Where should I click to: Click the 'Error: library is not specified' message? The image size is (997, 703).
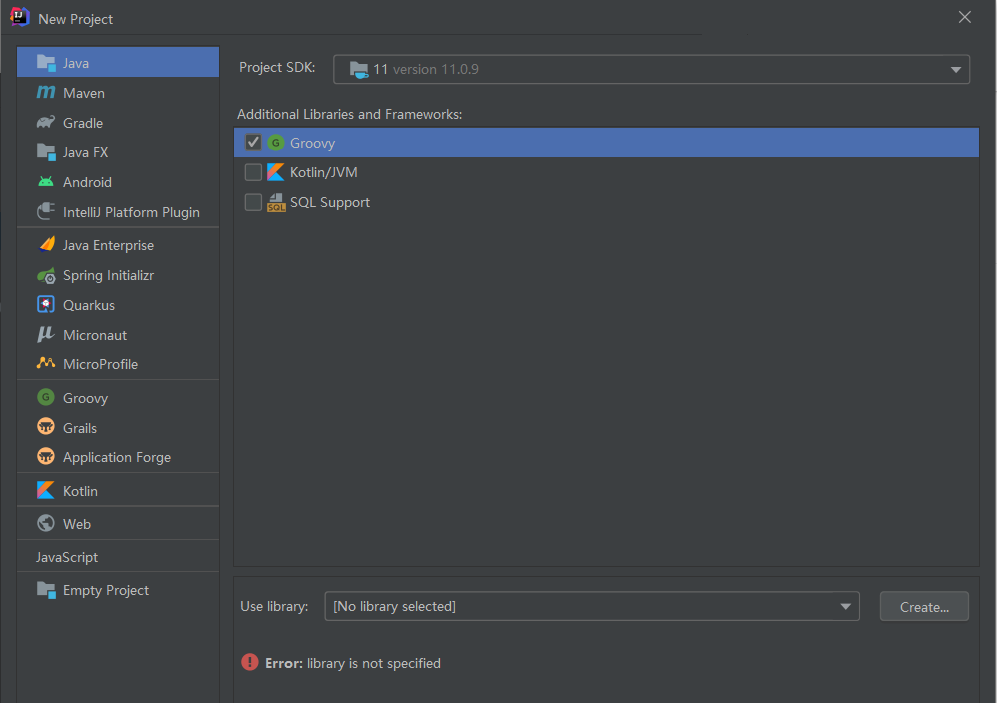(353, 663)
